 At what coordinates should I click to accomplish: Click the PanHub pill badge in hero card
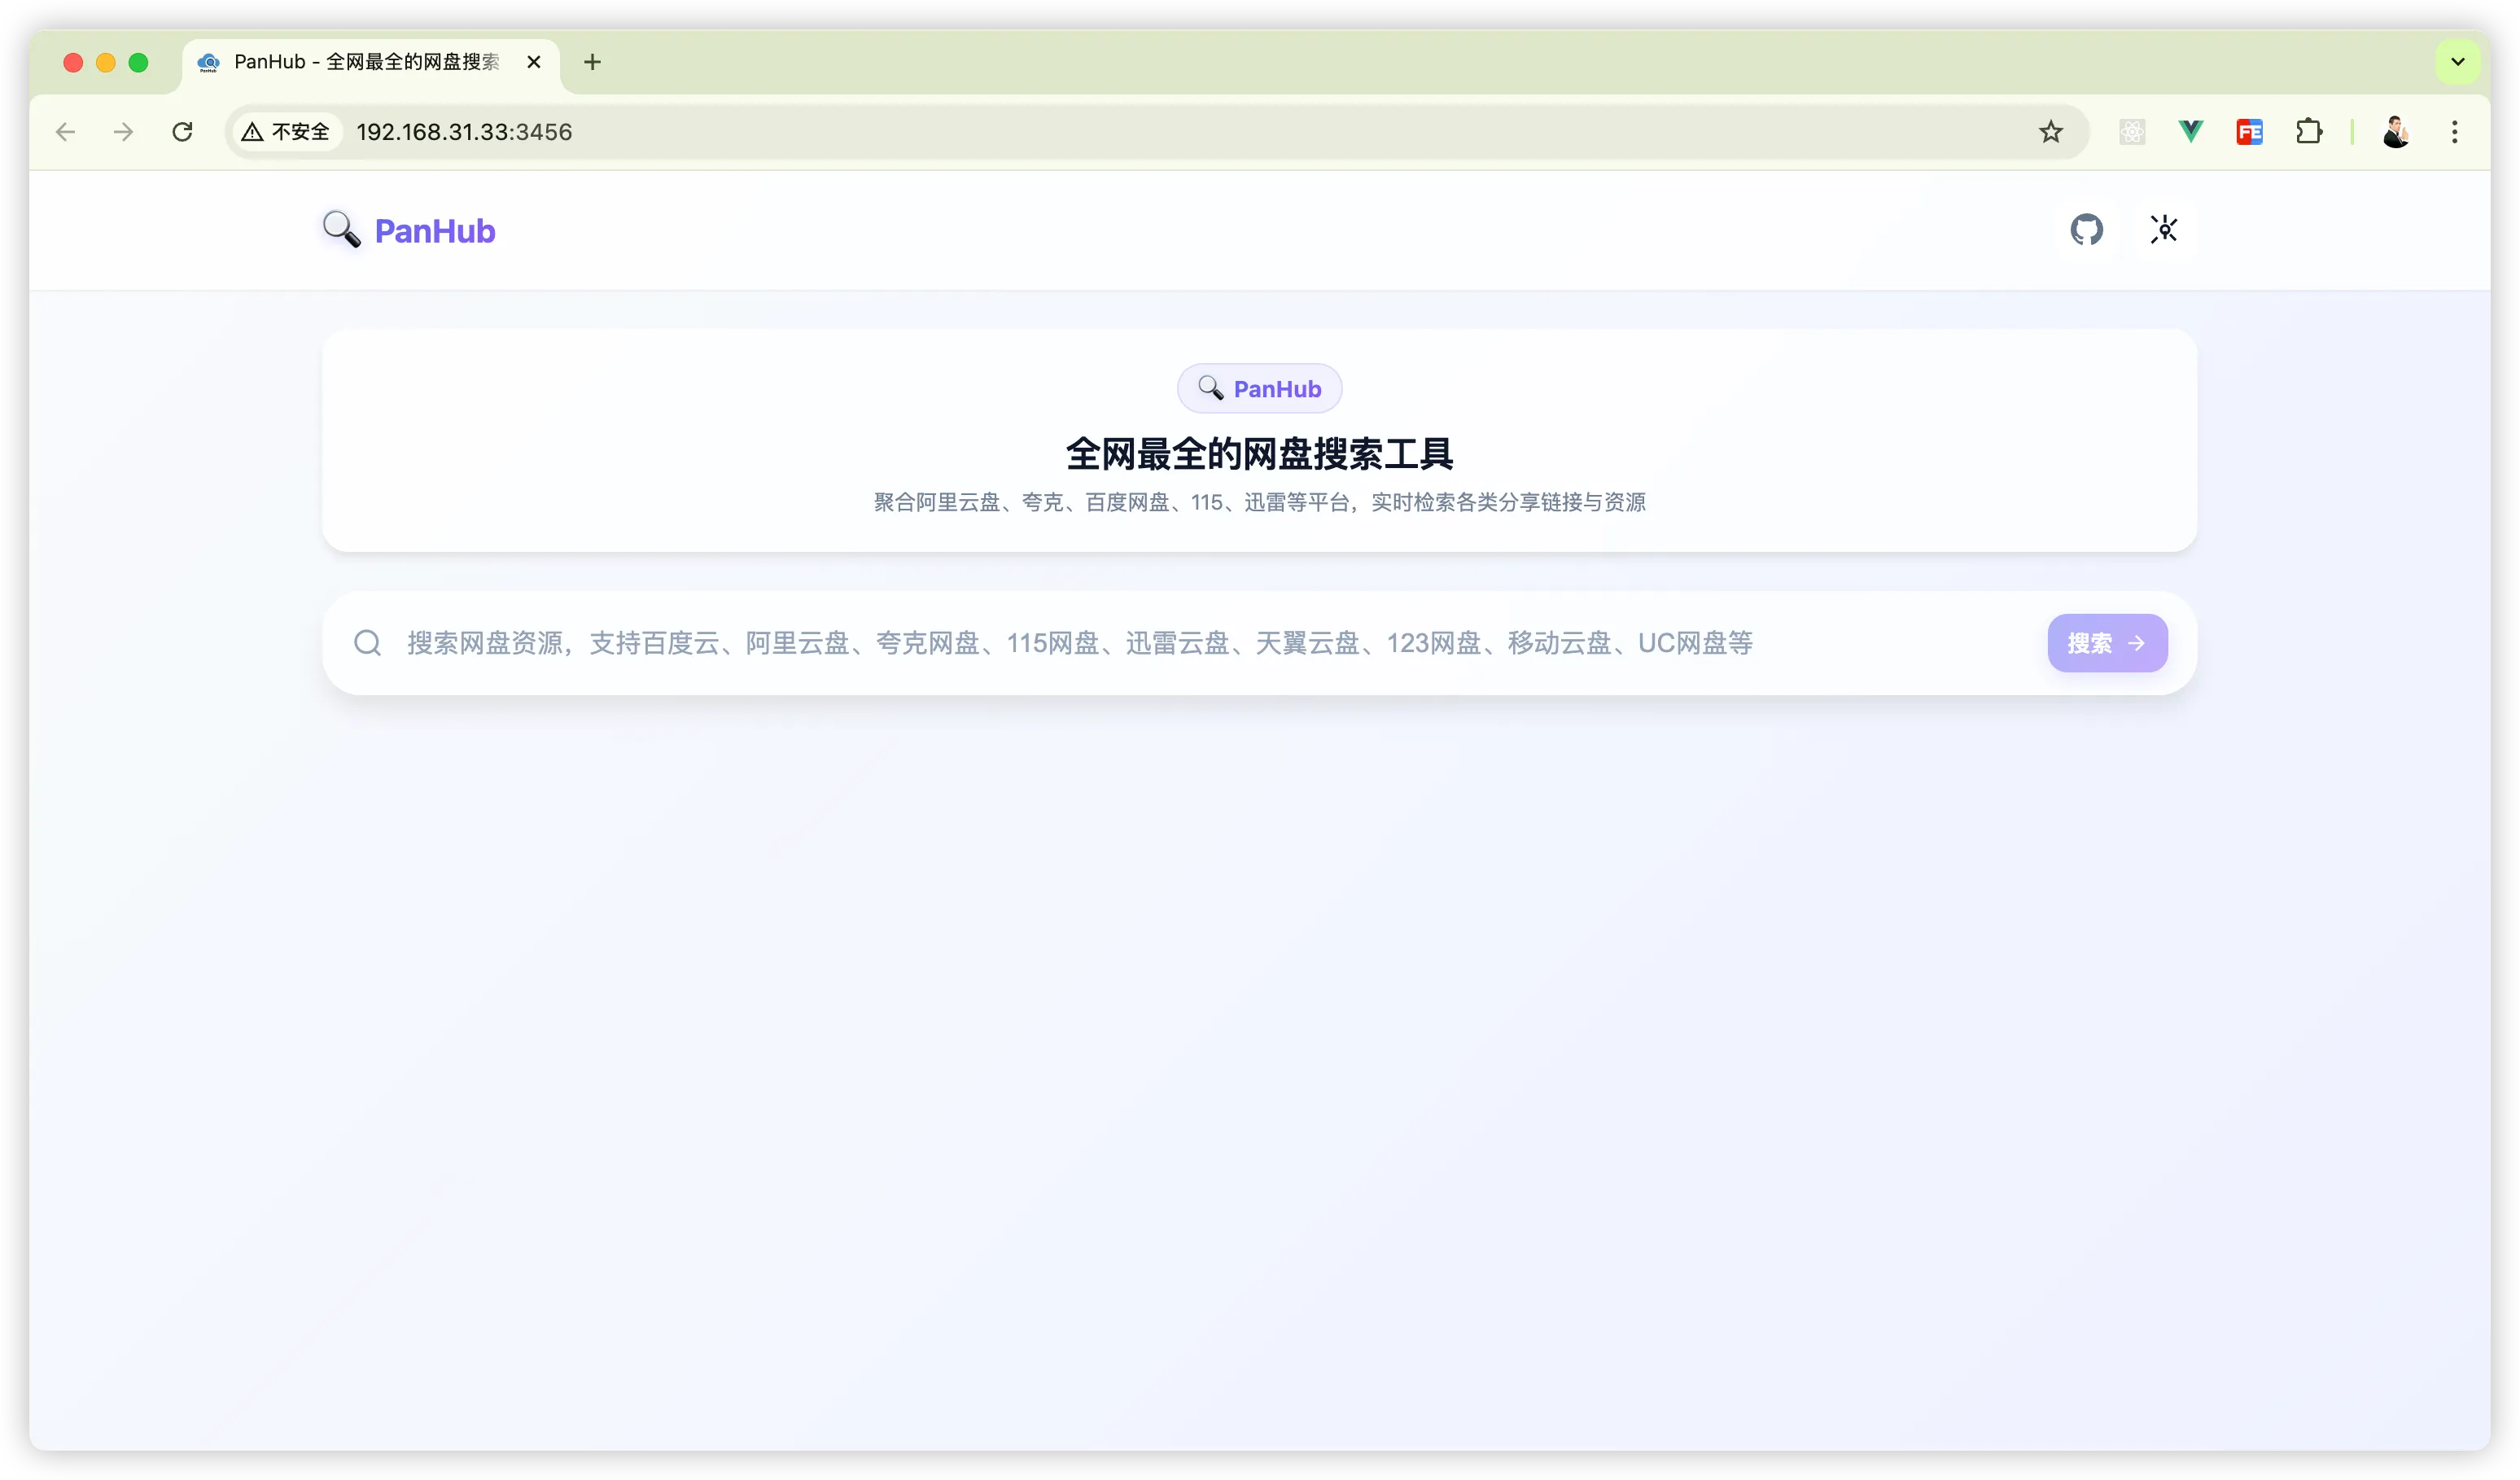1259,389
